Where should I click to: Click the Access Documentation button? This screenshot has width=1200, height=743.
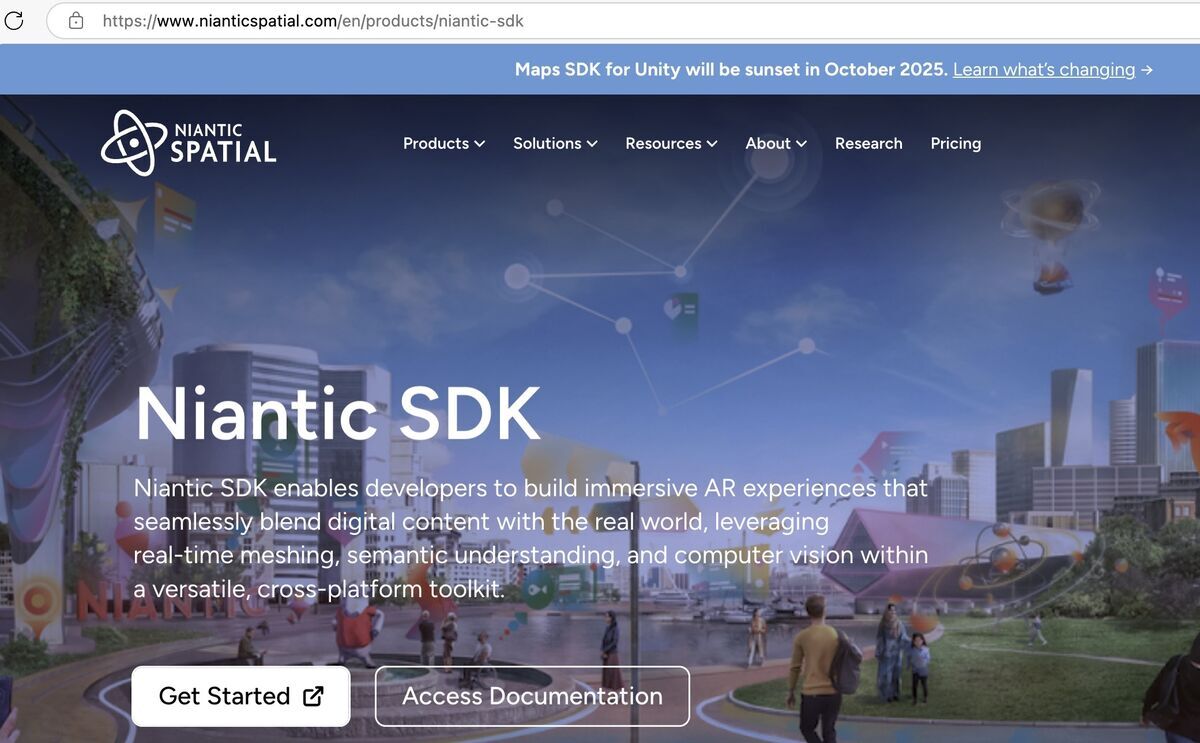(x=532, y=696)
